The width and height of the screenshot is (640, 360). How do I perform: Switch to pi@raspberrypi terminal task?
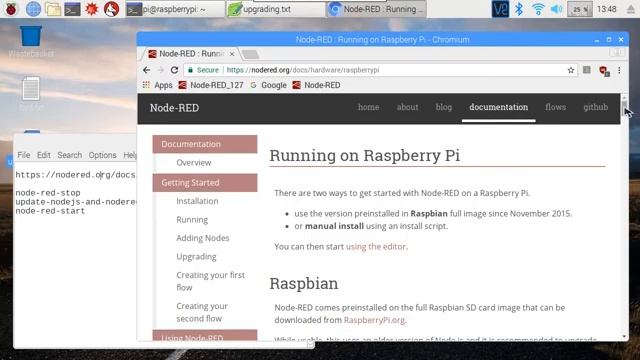175,9
